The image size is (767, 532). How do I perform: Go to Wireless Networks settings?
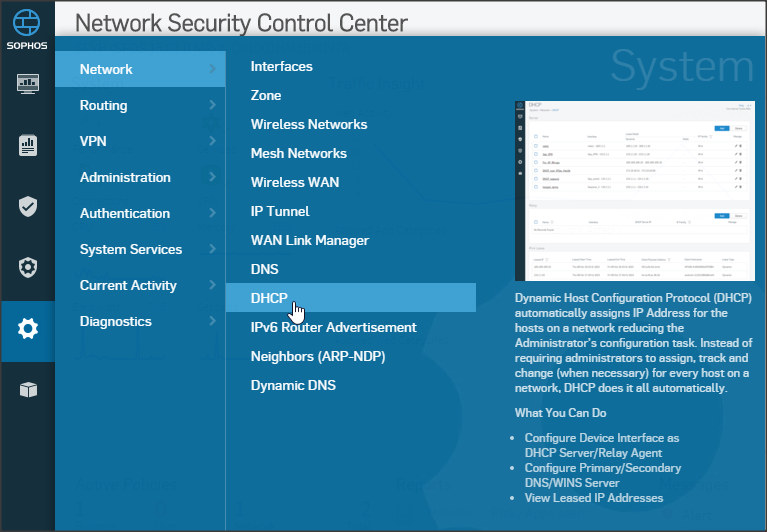click(x=309, y=124)
